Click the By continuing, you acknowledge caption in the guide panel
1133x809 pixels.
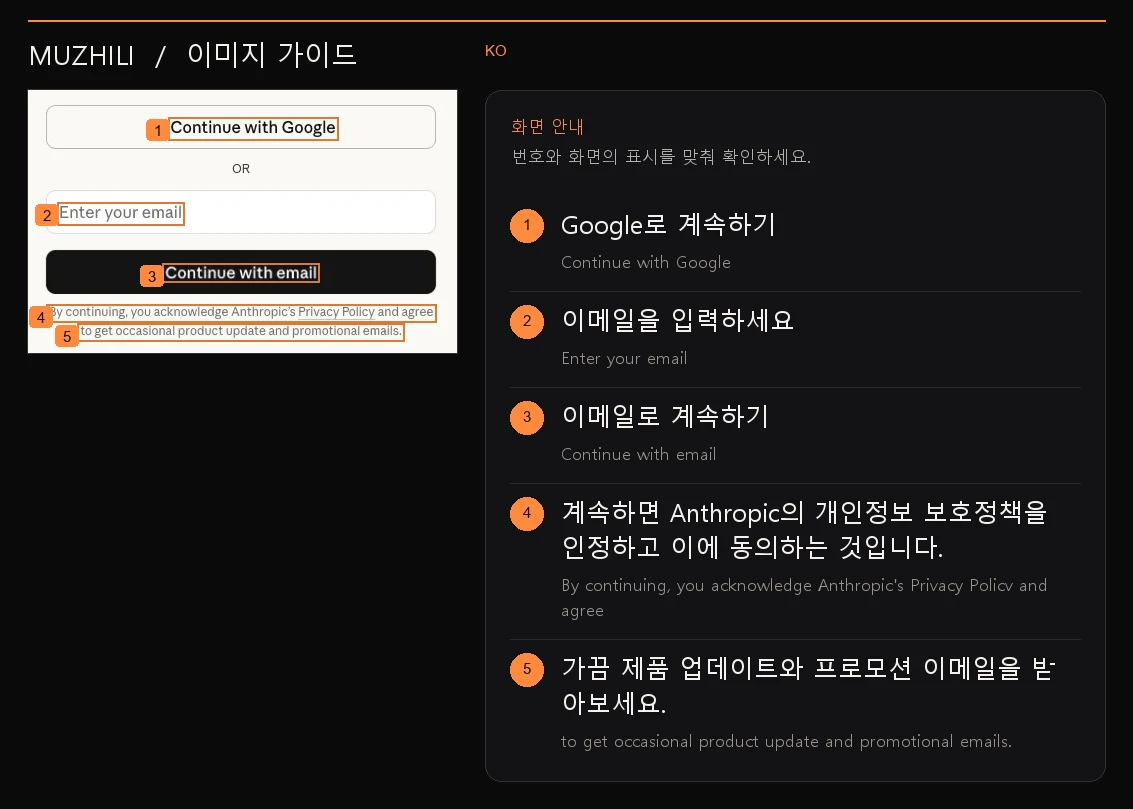click(804, 597)
